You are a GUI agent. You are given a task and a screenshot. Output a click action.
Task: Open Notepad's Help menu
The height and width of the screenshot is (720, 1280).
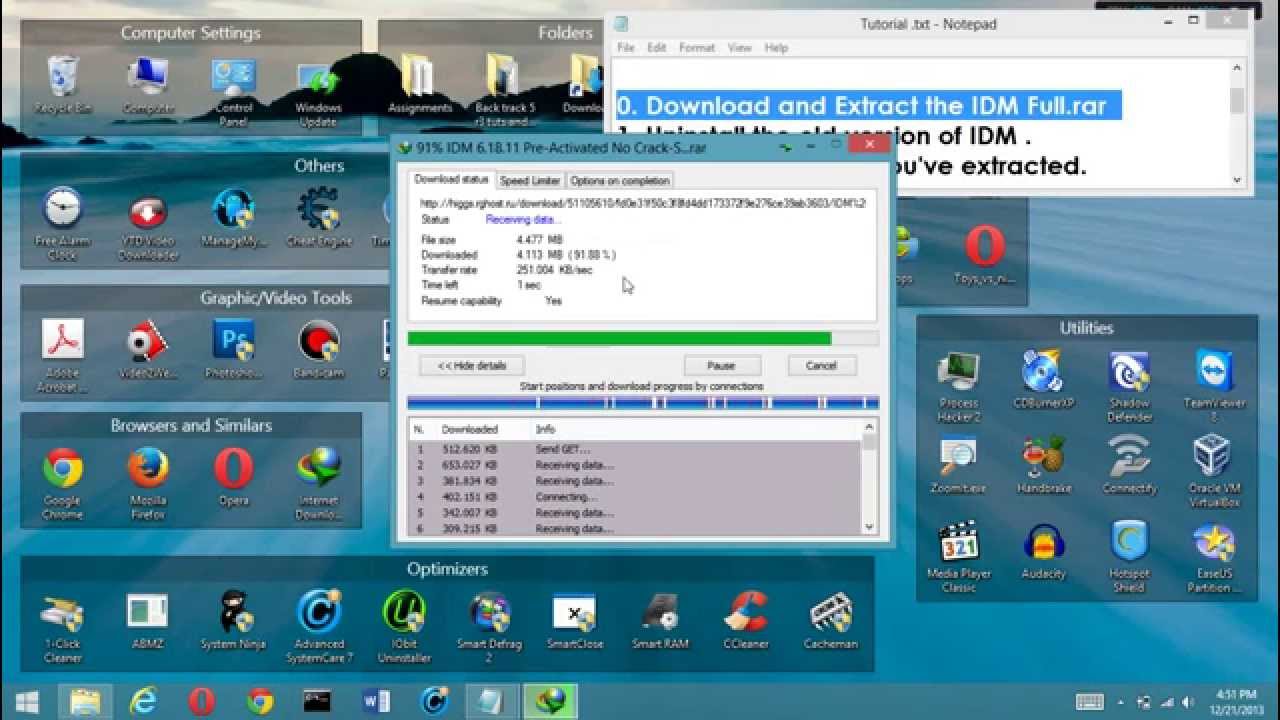point(776,47)
